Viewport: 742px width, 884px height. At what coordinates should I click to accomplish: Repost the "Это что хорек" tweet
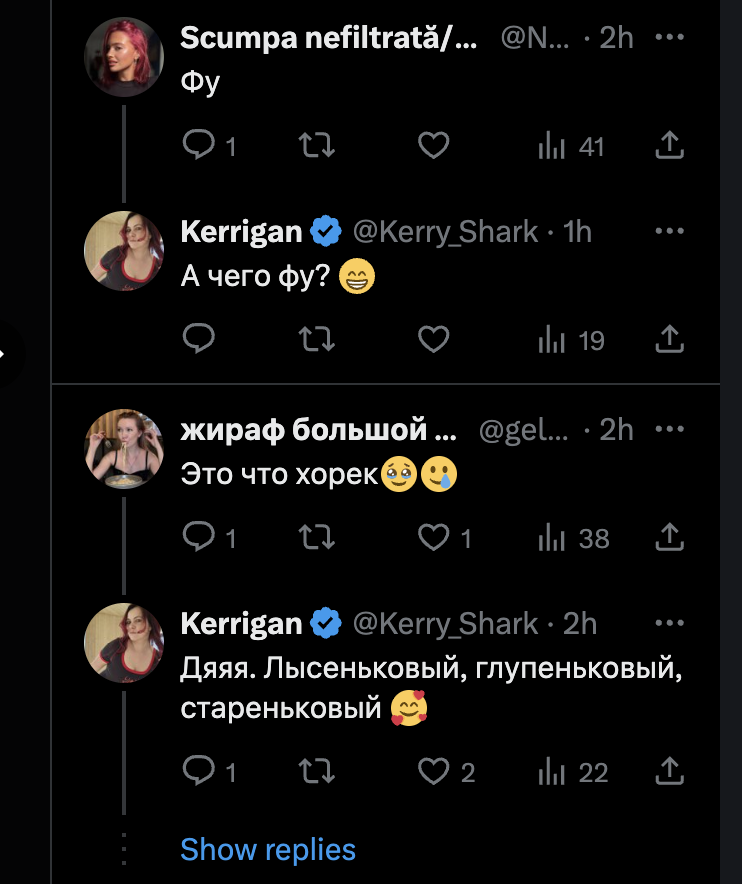point(318,538)
